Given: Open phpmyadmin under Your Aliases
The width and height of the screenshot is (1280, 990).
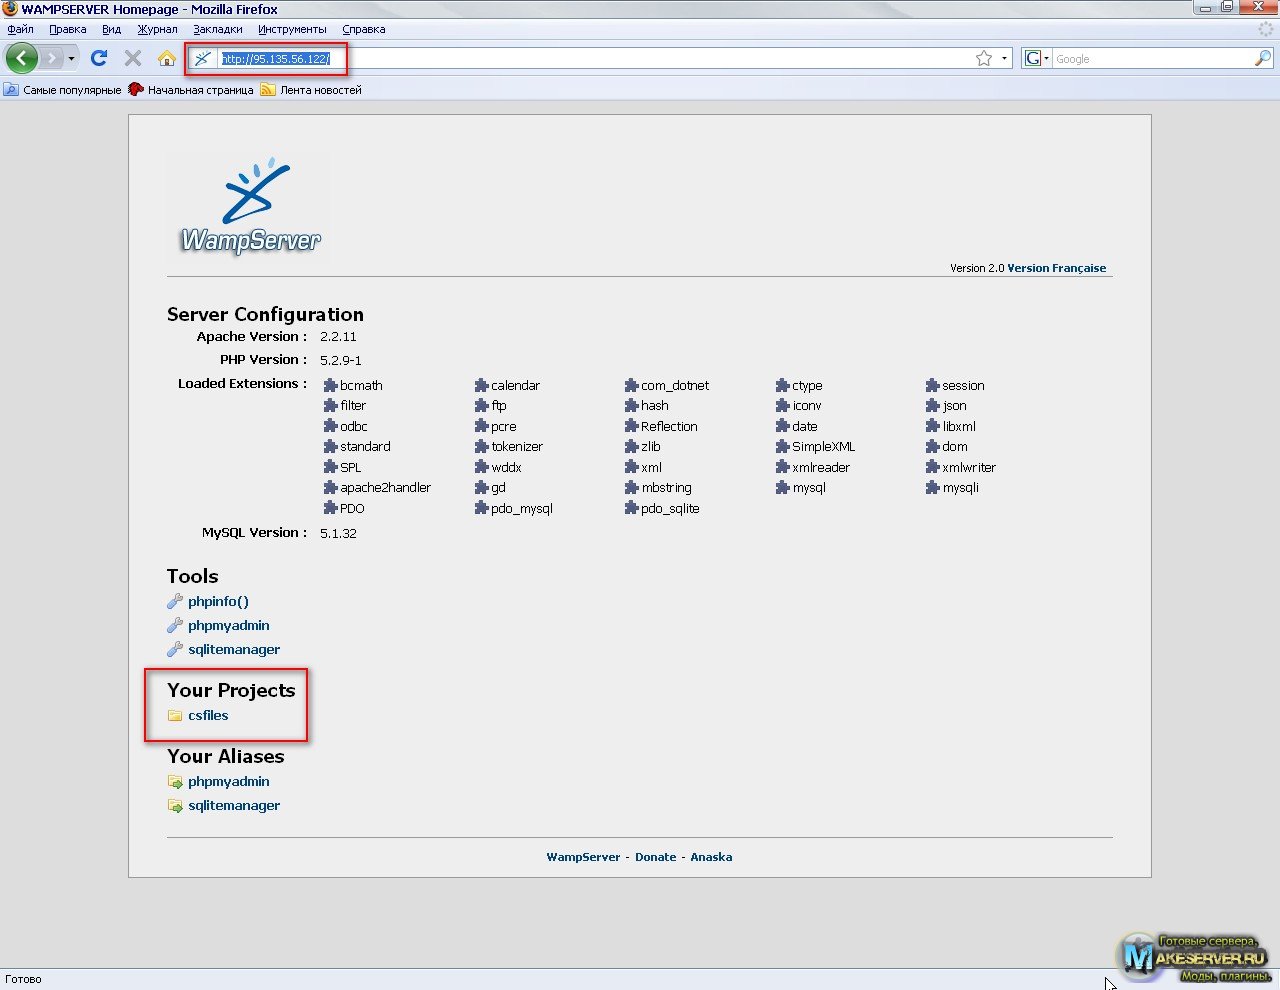Looking at the screenshot, I should 229,781.
